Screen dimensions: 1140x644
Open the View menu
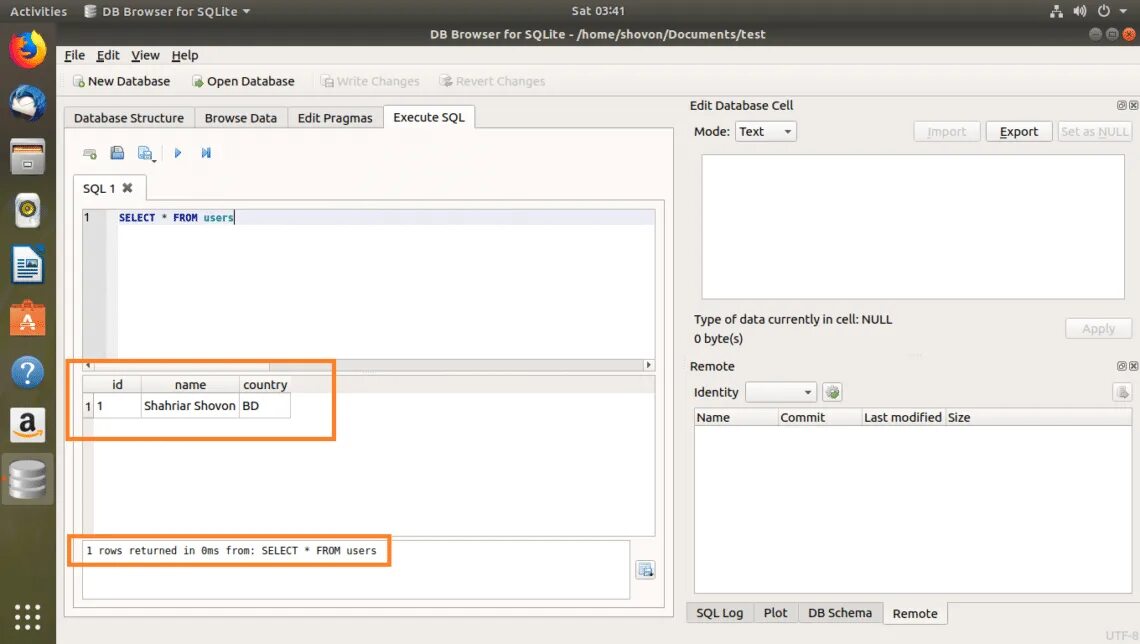tap(145, 55)
